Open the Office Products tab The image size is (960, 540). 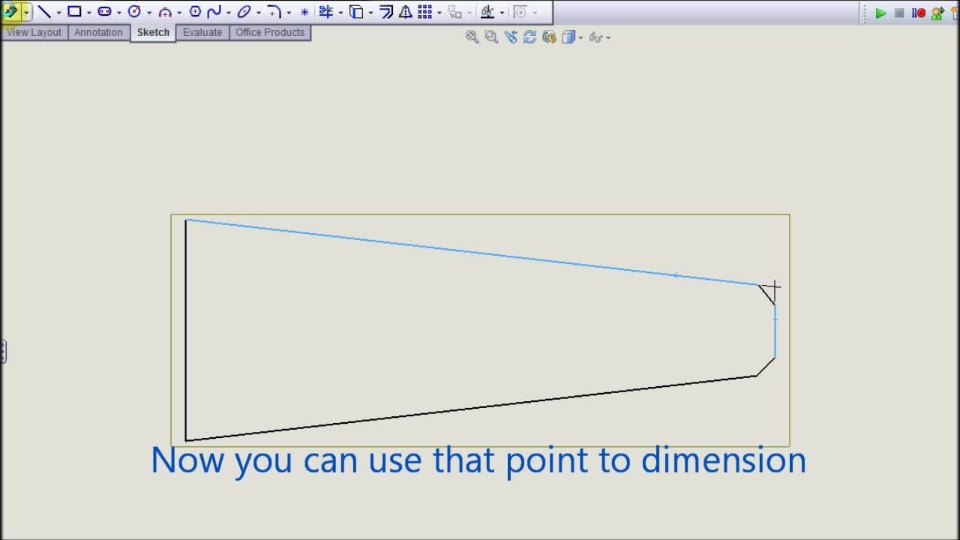click(270, 32)
